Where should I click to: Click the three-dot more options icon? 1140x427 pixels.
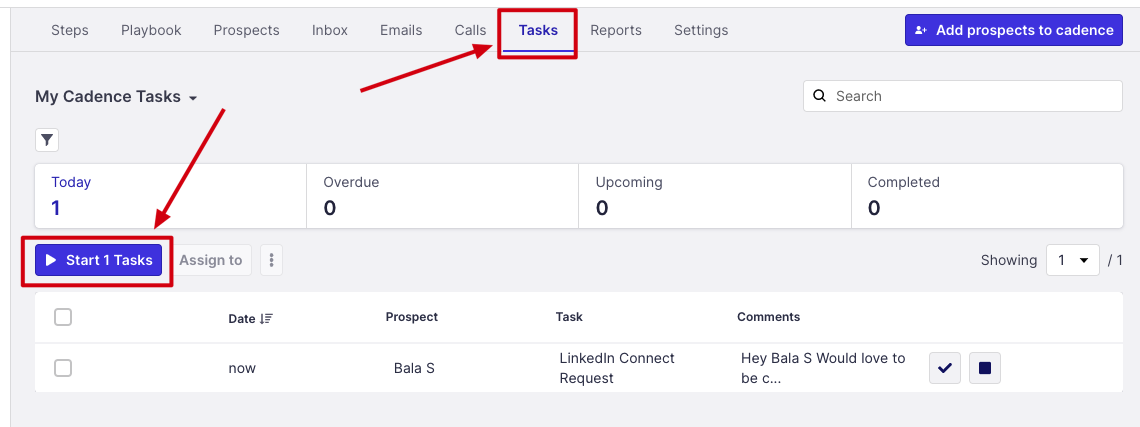[271, 260]
